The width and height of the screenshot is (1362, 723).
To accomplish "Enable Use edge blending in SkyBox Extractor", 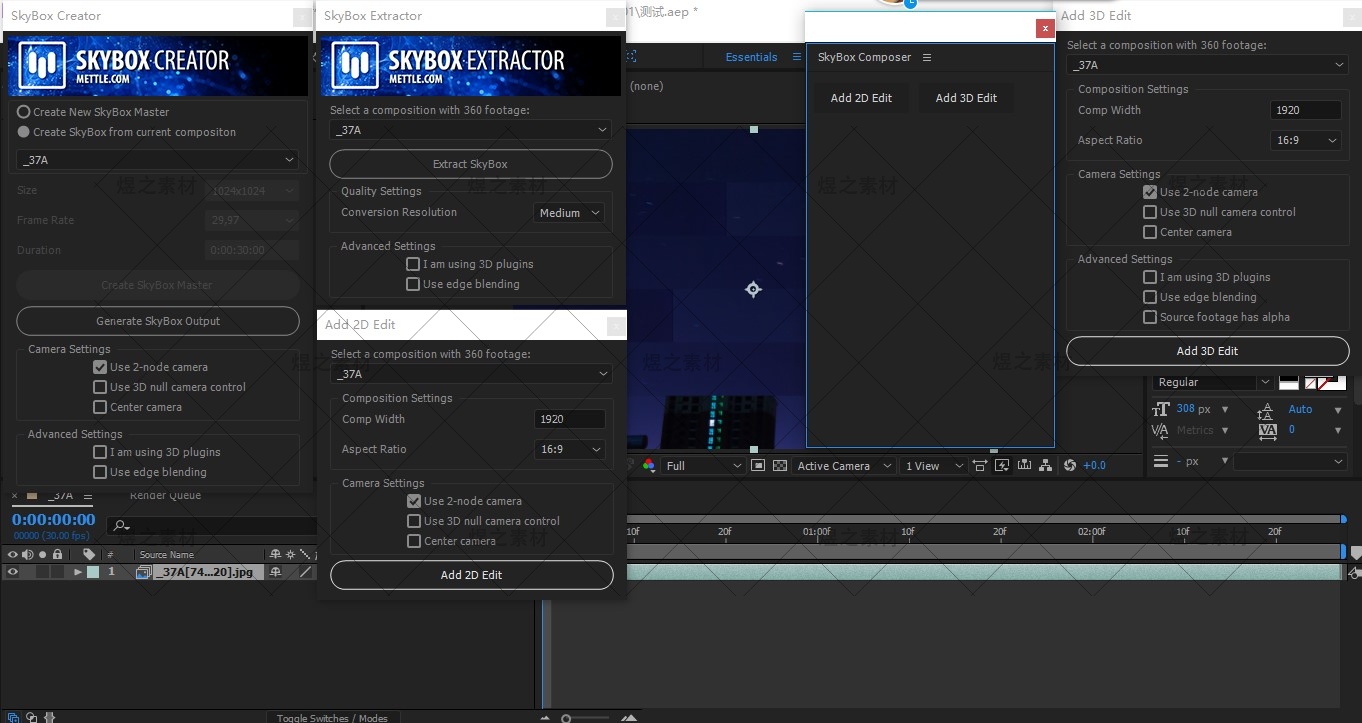I will (x=413, y=284).
